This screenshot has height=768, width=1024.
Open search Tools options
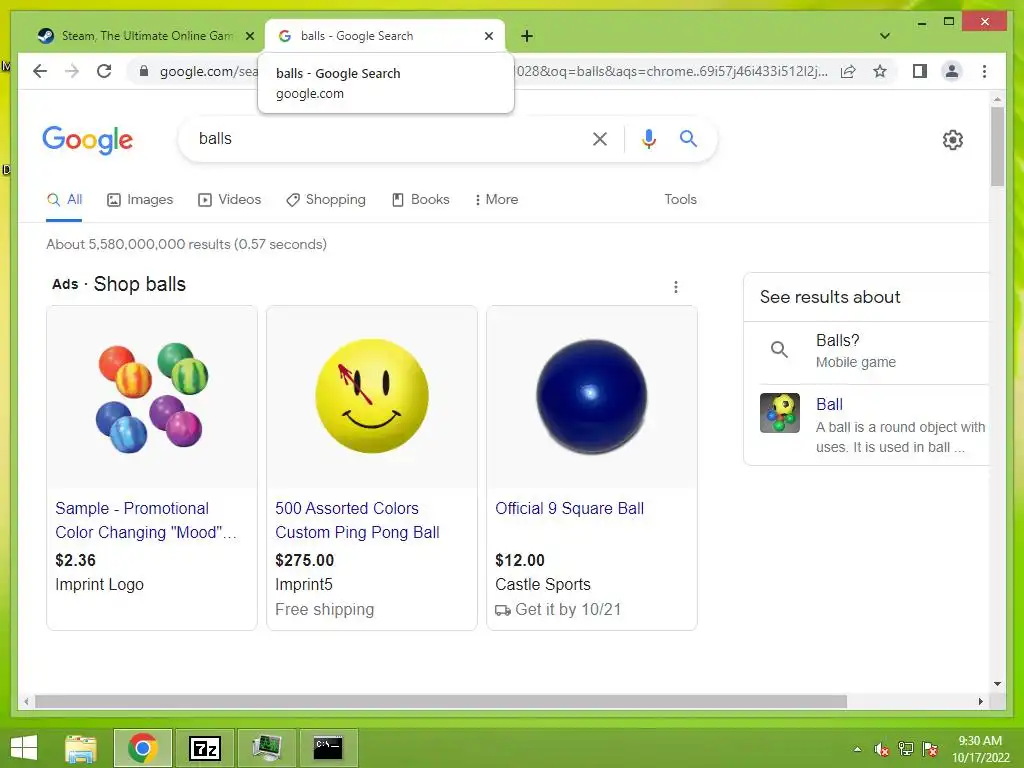680,199
